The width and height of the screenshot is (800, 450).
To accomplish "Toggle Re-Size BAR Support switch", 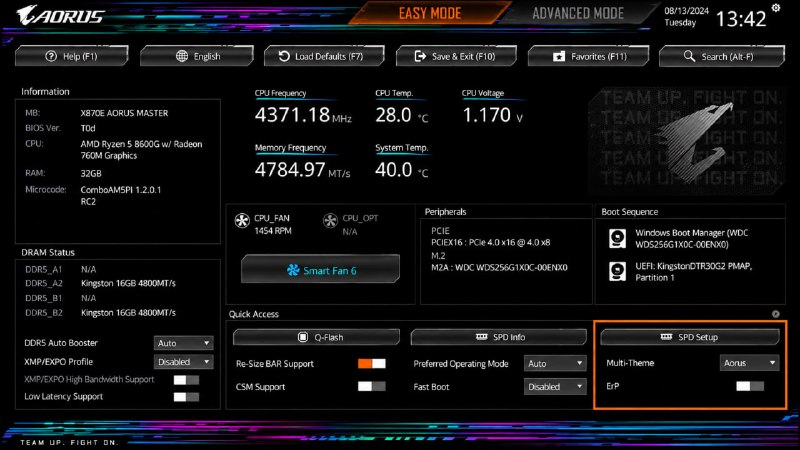I will click(x=371, y=363).
